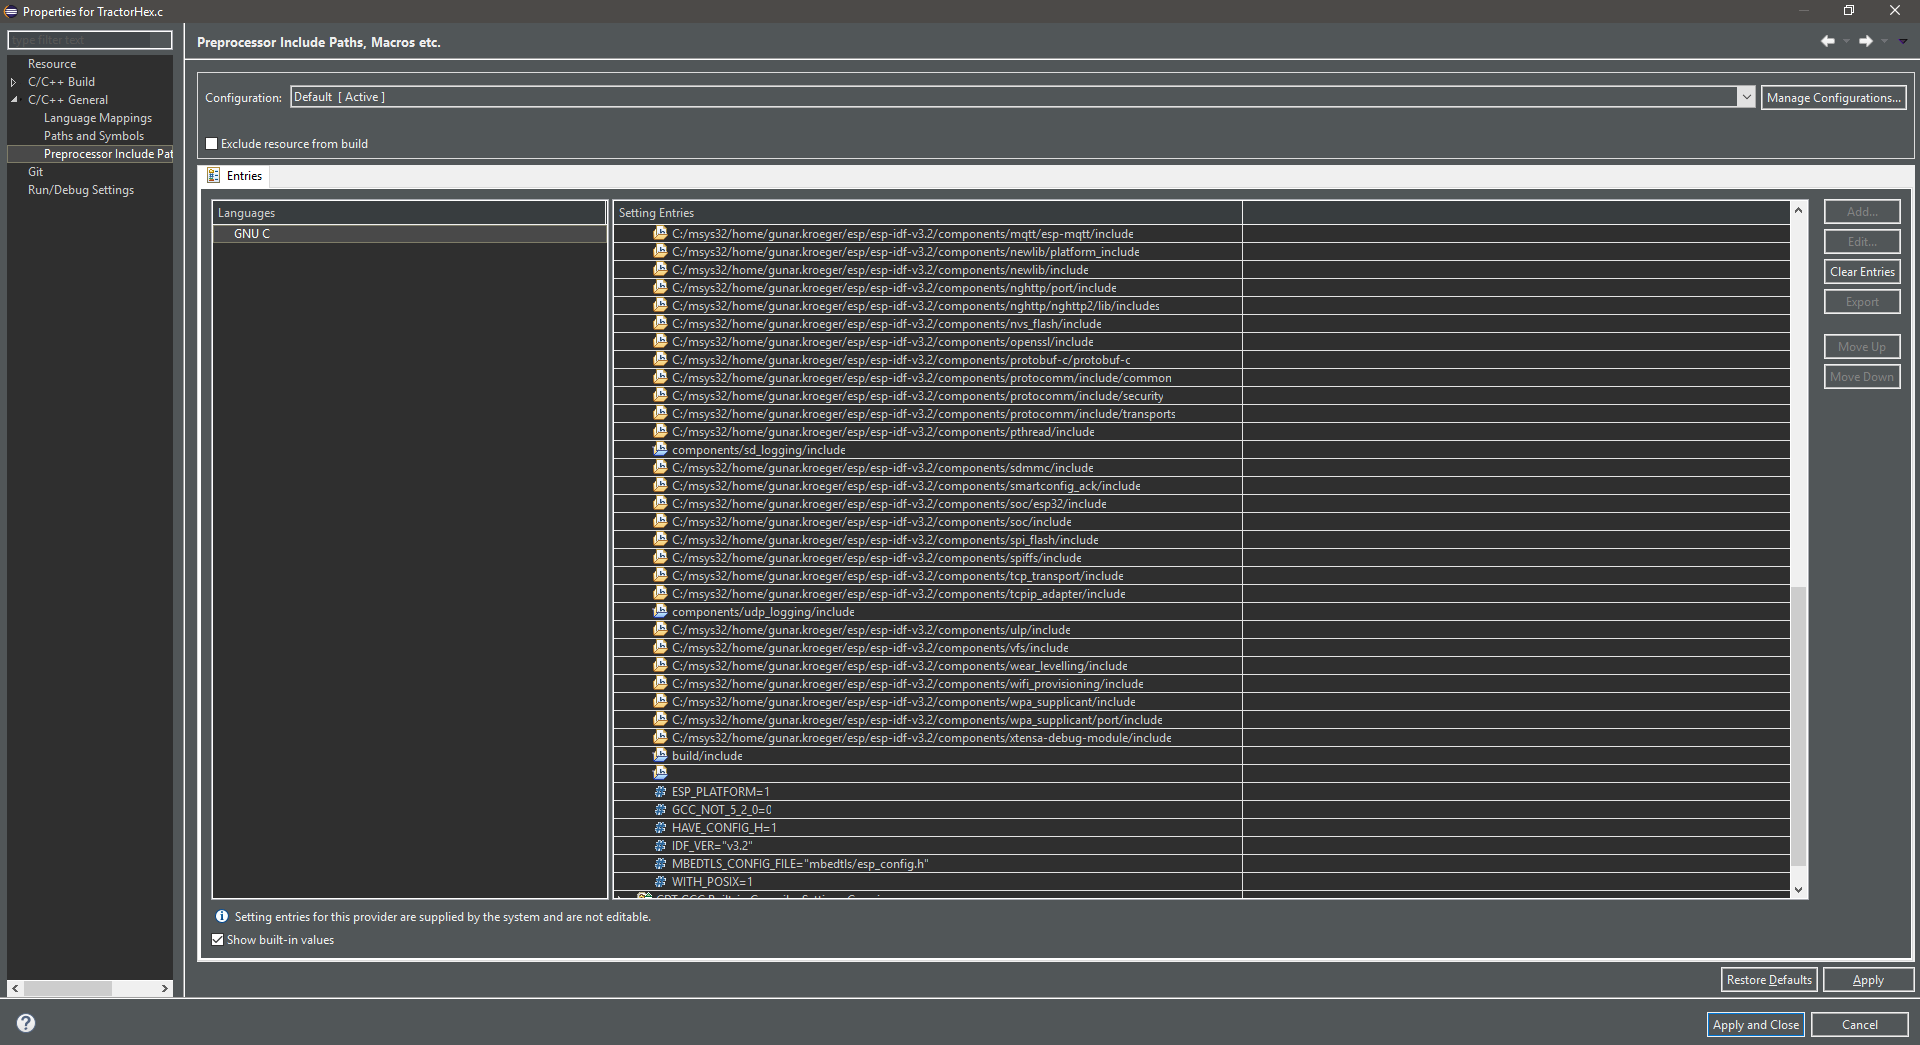
Task: Click macro icon of ESP_PLATFORM=1
Action: (660, 791)
